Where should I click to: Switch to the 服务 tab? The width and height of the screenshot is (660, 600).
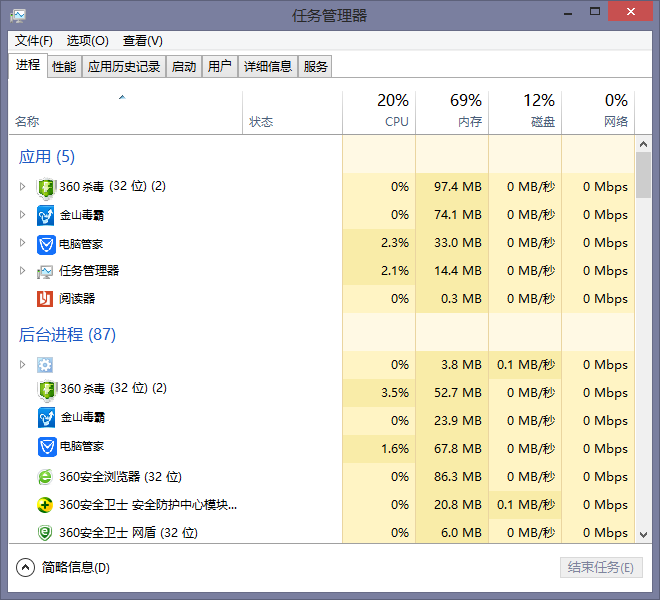click(315, 67)
